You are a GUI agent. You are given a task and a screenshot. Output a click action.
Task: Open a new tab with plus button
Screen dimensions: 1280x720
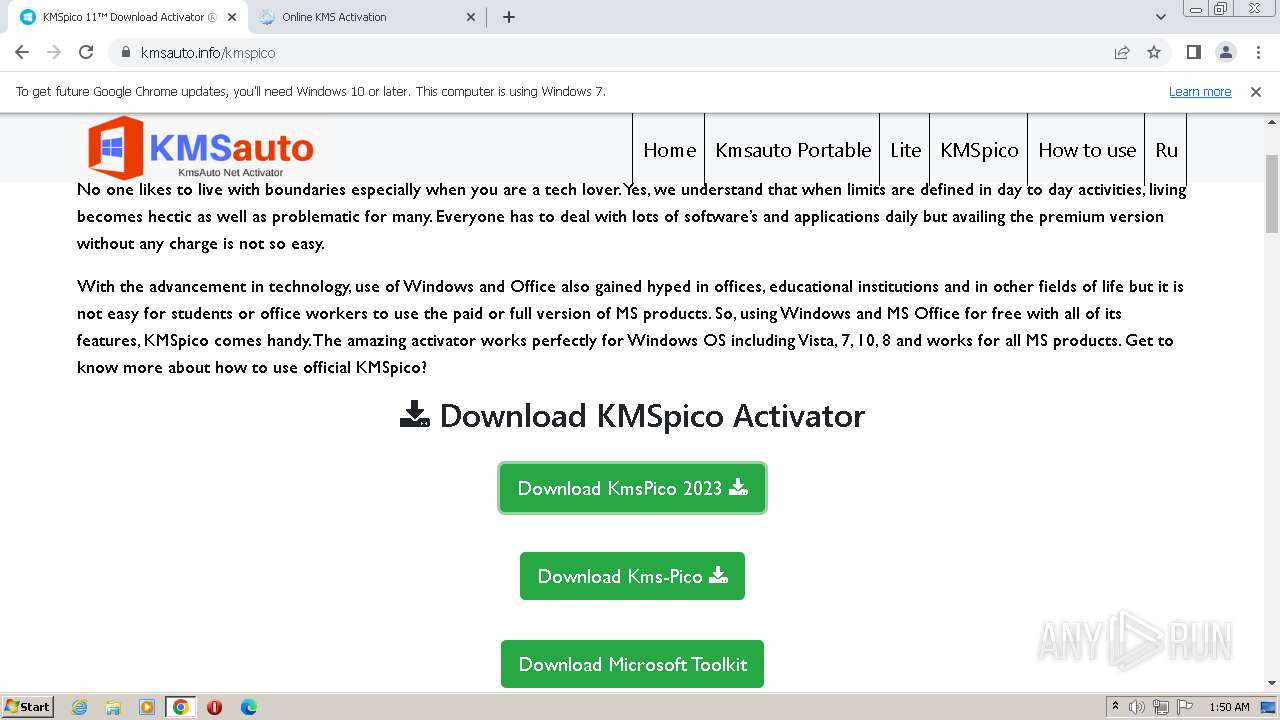509,17
